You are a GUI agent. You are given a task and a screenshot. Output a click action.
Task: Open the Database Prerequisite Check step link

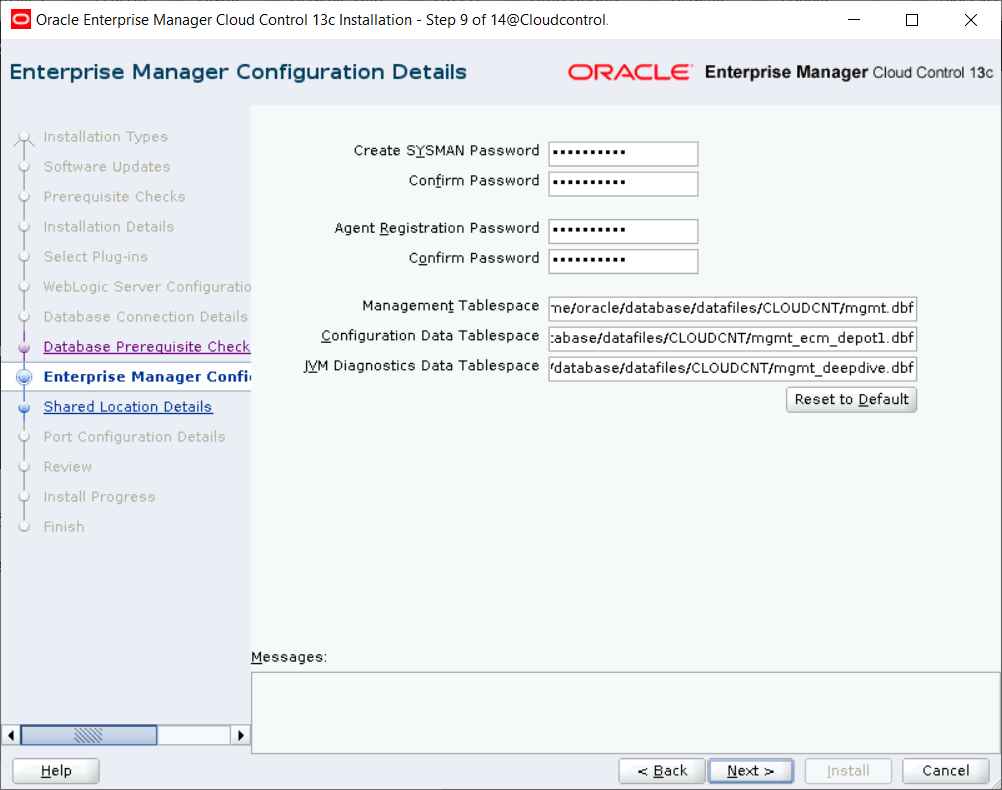[146, 346]
